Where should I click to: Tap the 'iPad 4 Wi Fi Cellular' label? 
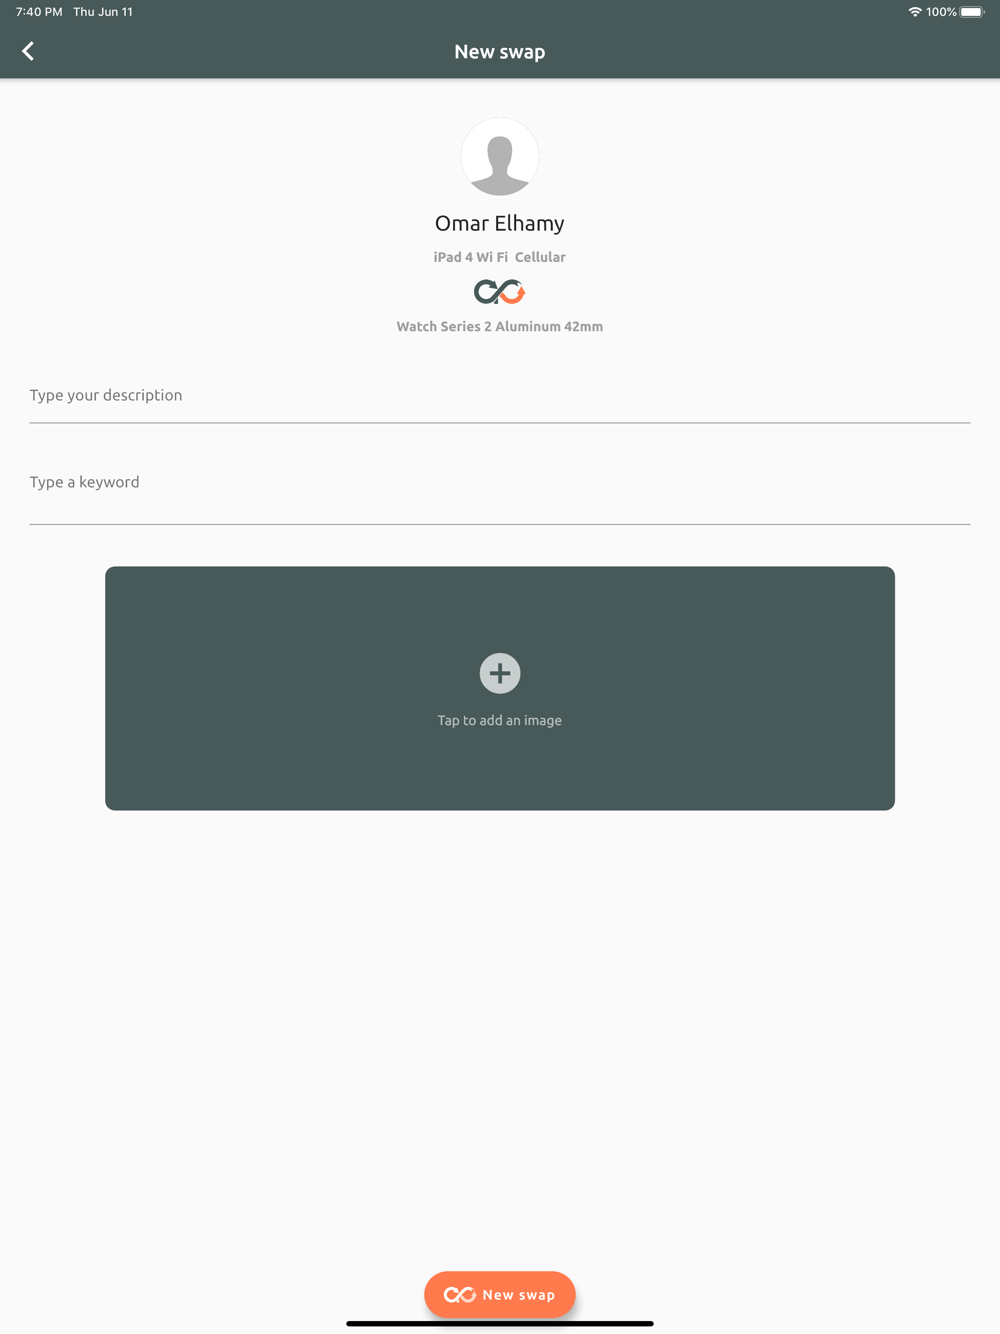point(500,257)
